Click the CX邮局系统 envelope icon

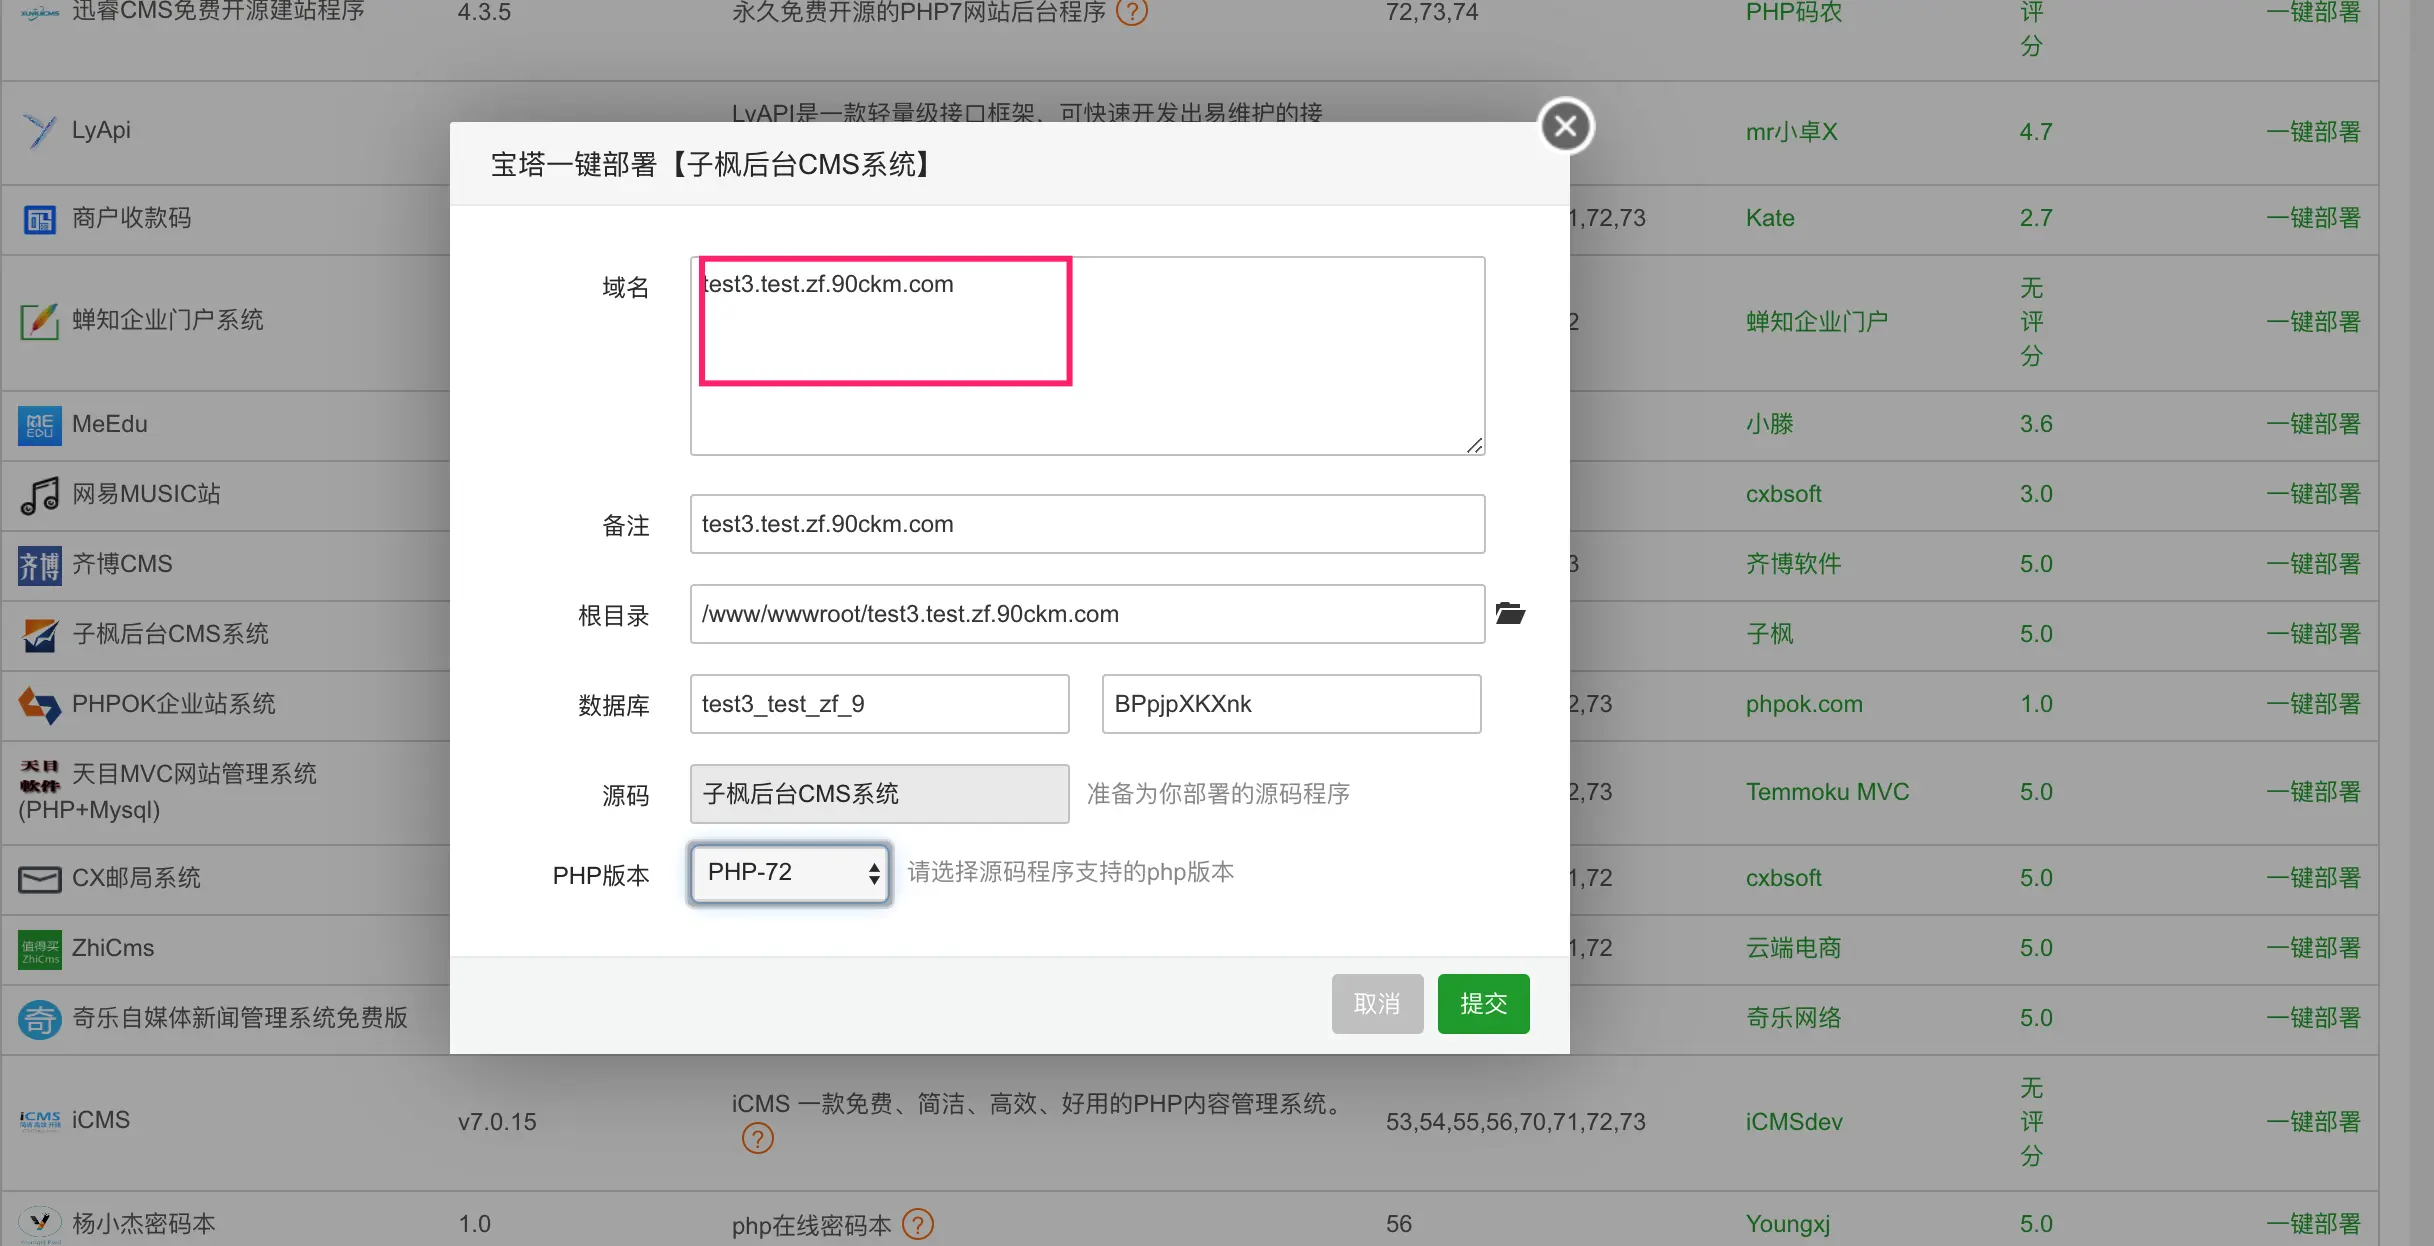[39, 879]
